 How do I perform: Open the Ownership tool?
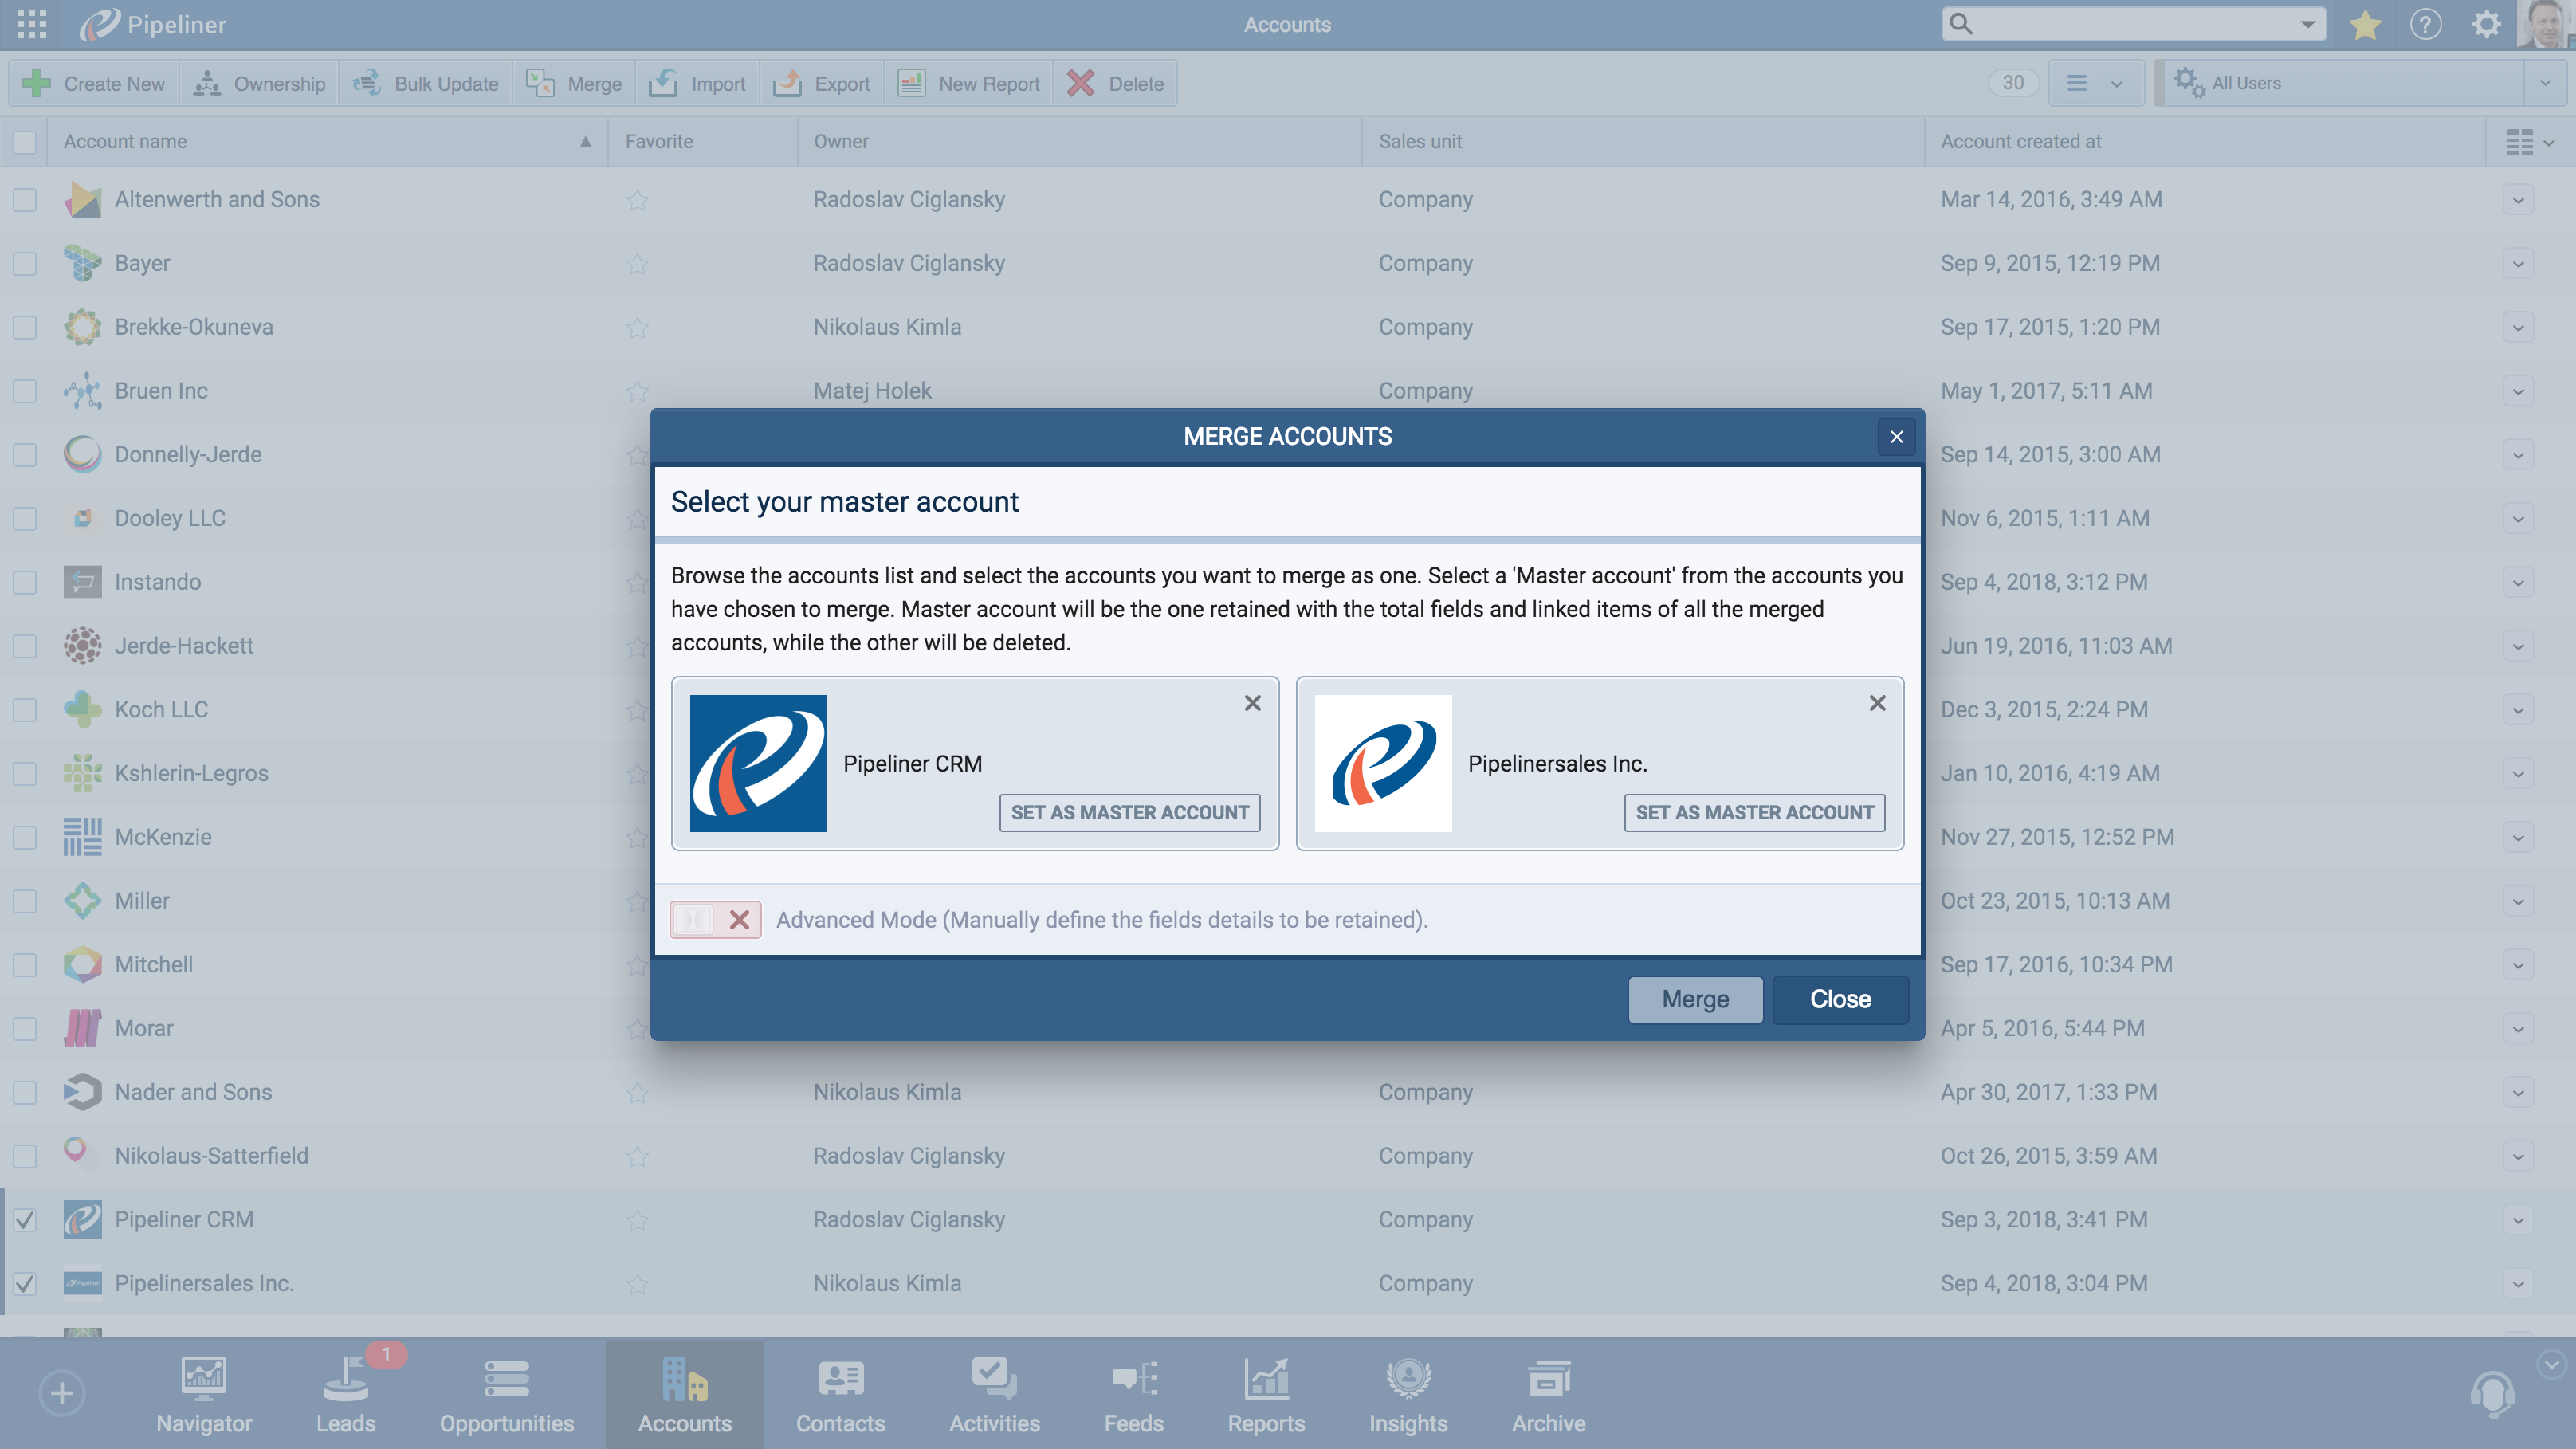click(x=258, y=83)
